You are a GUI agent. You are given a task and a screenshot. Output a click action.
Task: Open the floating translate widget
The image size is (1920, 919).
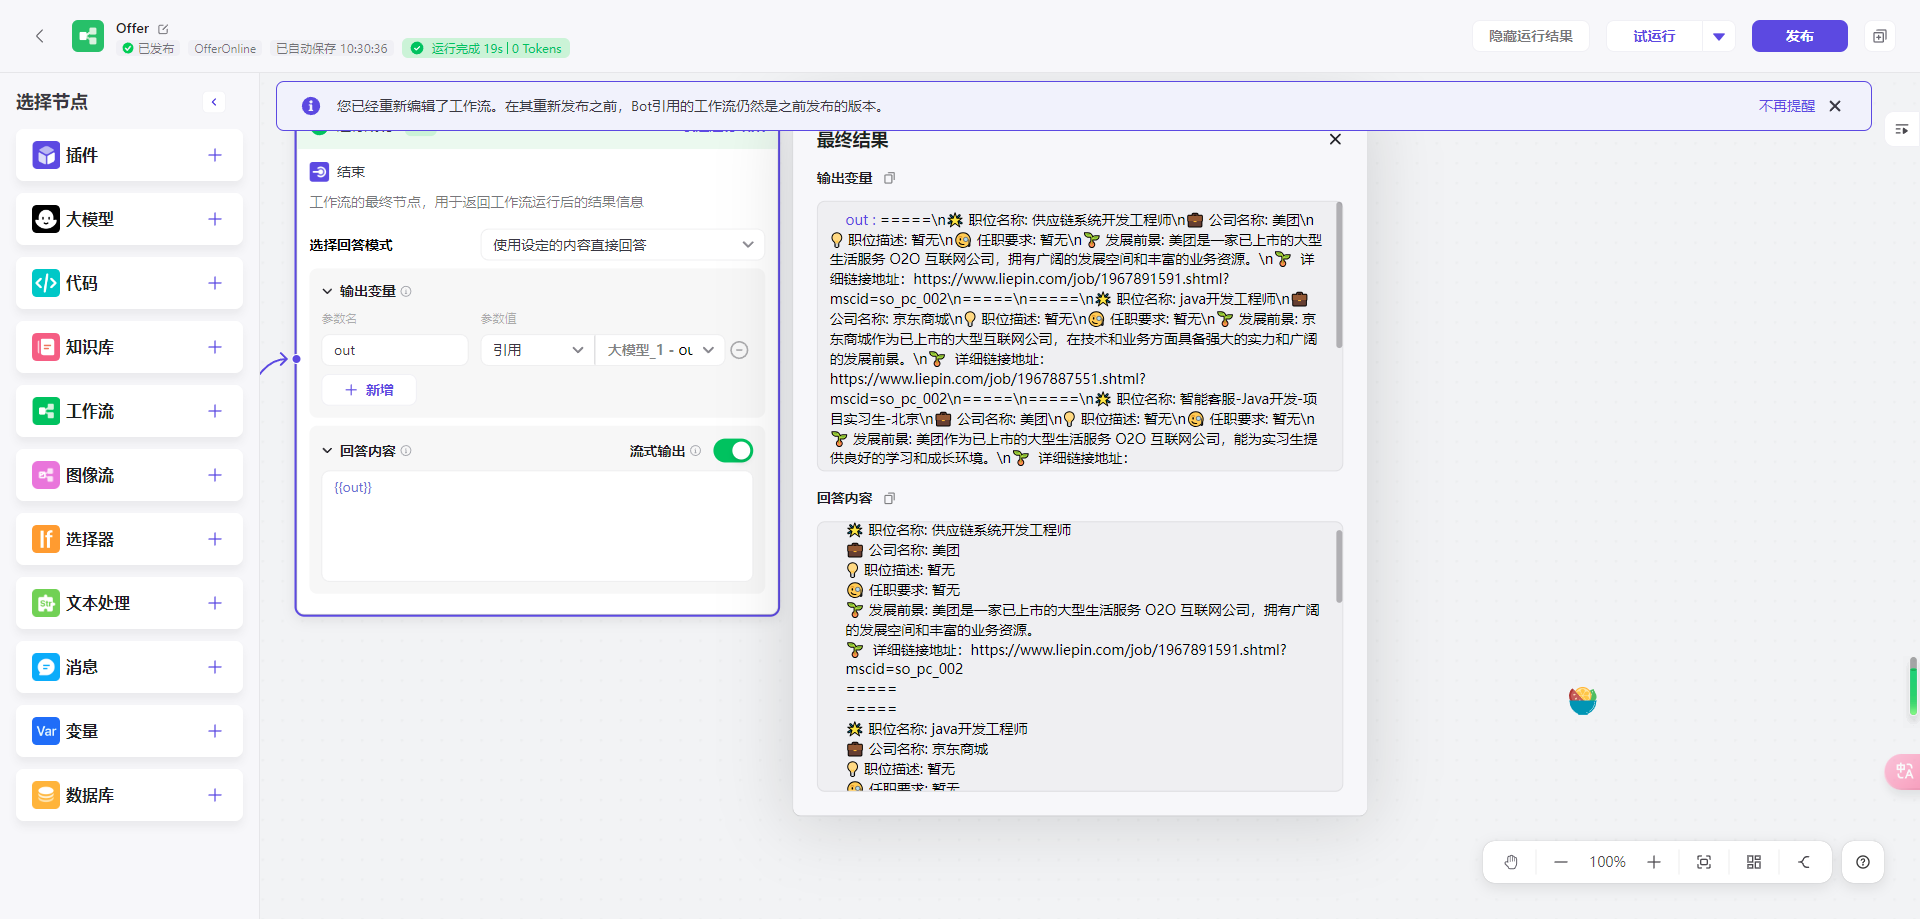(x=1903, y=771)
